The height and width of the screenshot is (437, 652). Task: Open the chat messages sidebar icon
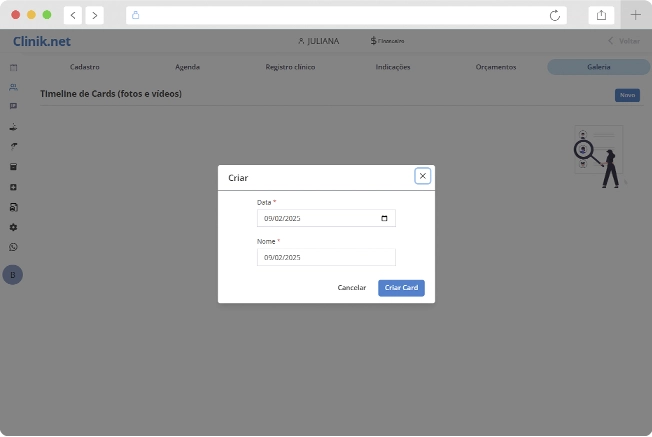[x=13, y=106]
